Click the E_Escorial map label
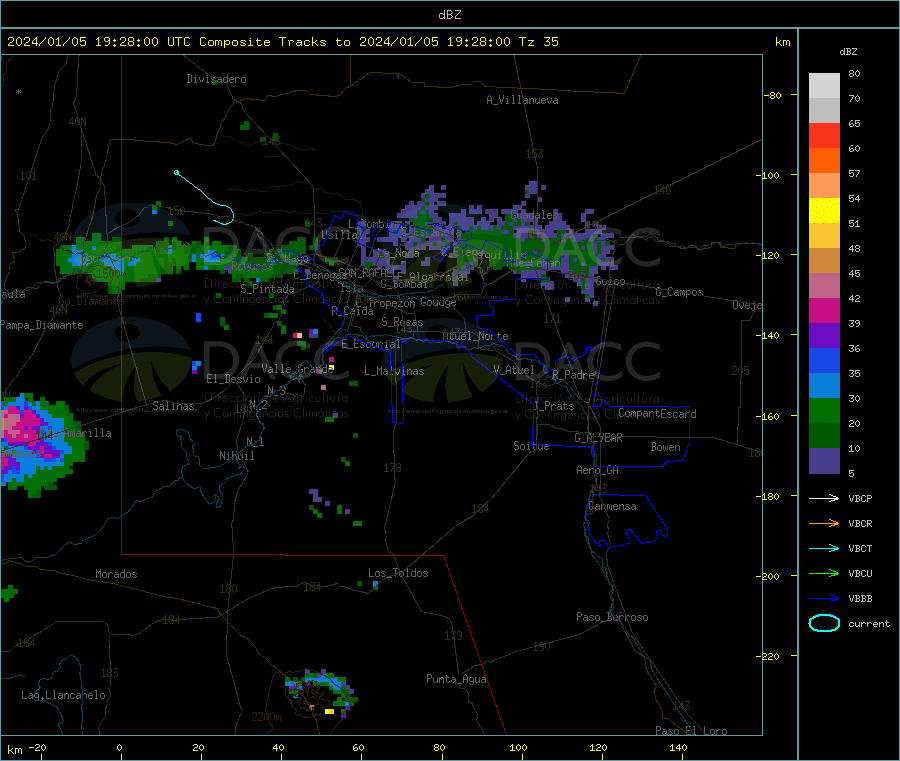Image resolution: width=900 pixels, height=761 pixels. [371, 344]
